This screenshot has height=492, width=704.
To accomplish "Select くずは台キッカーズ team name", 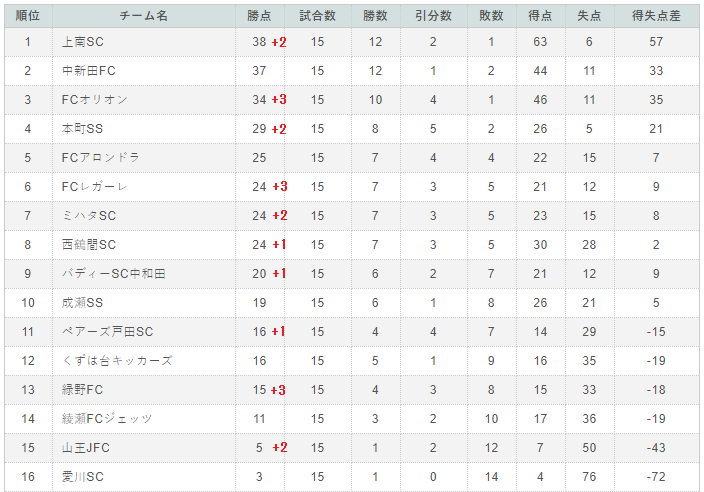I will point(117,361).
